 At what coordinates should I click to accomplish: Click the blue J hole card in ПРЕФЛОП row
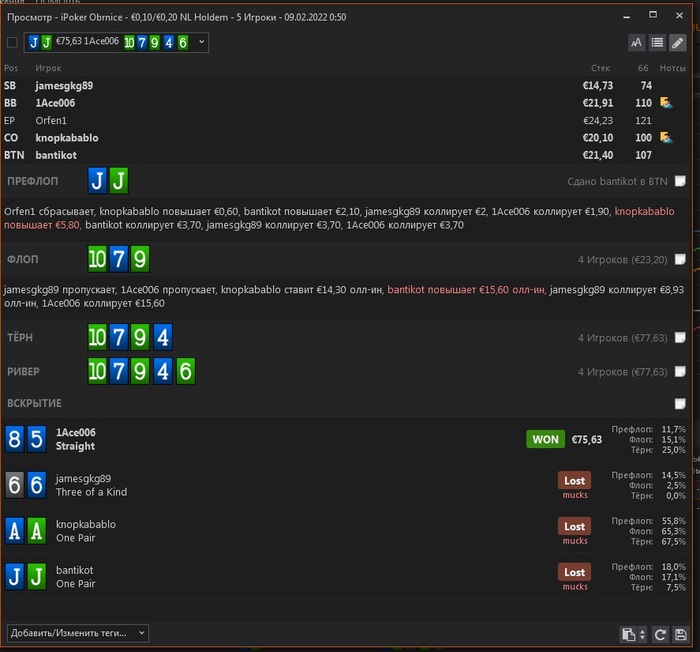[x=97, y=181]
